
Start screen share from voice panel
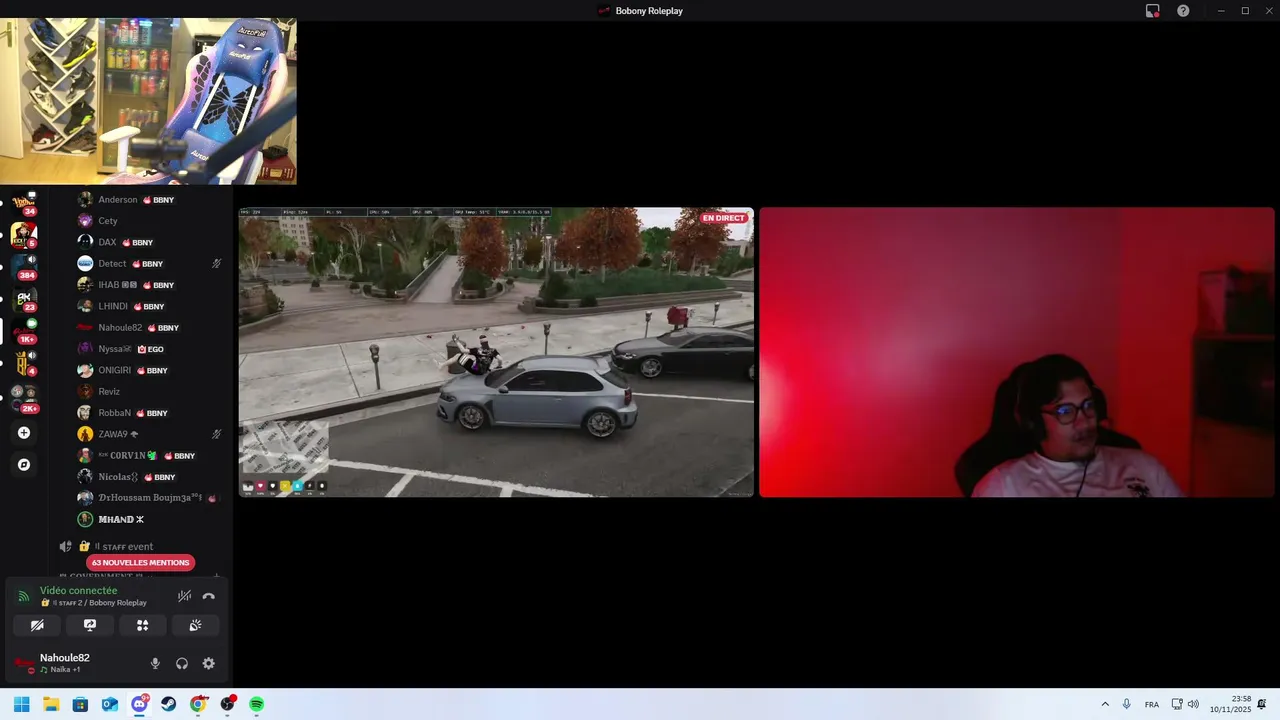click(90, 625)
